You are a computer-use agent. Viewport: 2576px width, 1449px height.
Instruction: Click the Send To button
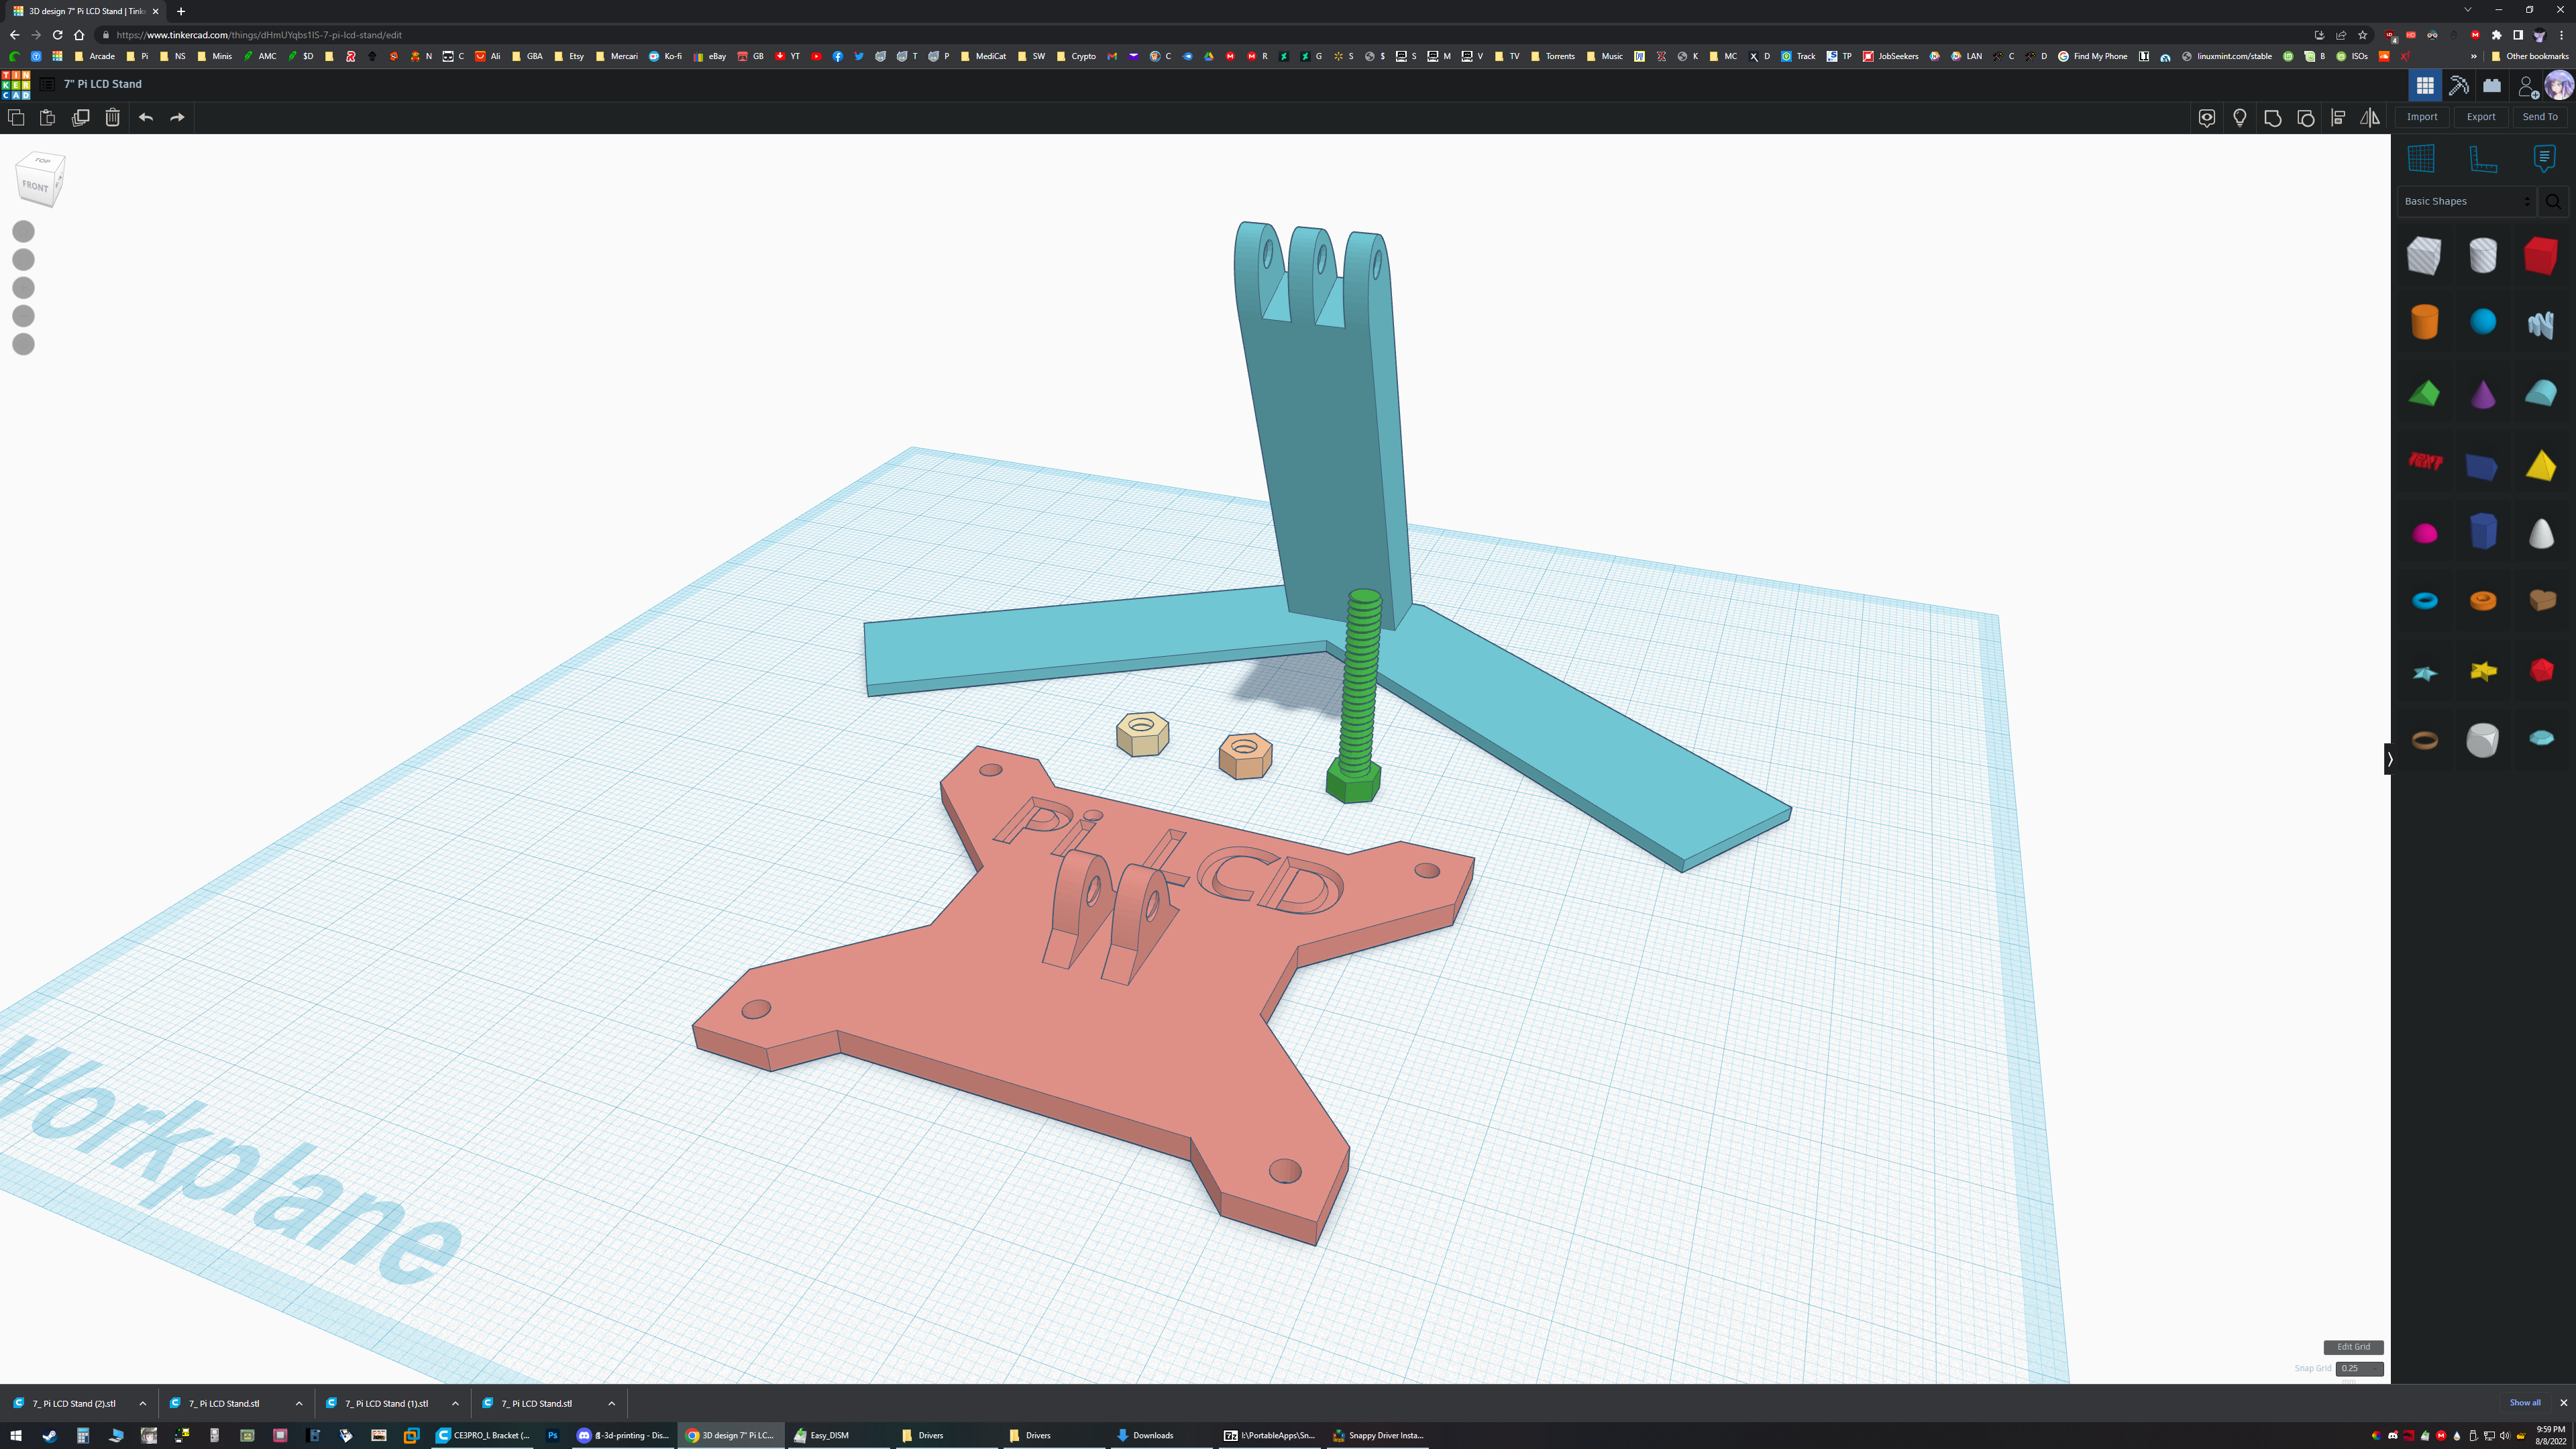pos(2540,117)
